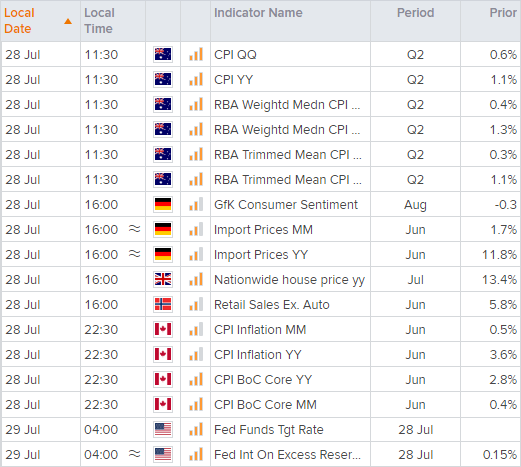Image resolution: width=521 pixels, height=467 pixels.
Task: Click the Australia flag on CPI QQ row
Action: (163, 54)
